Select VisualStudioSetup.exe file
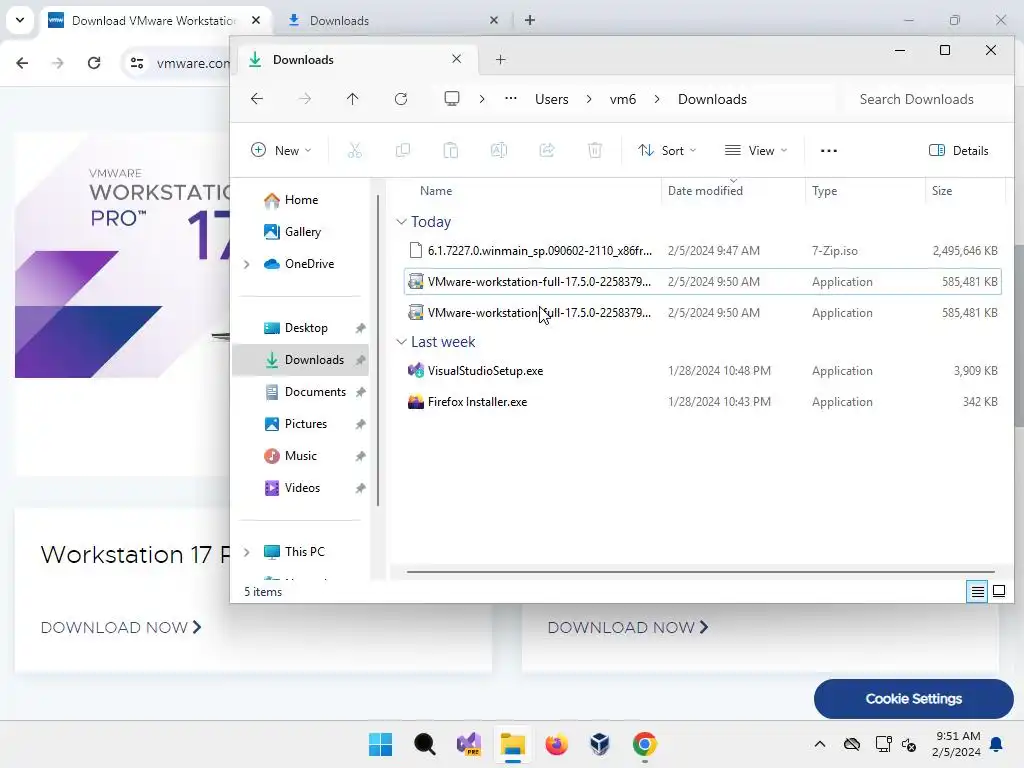 pos(702,371)
